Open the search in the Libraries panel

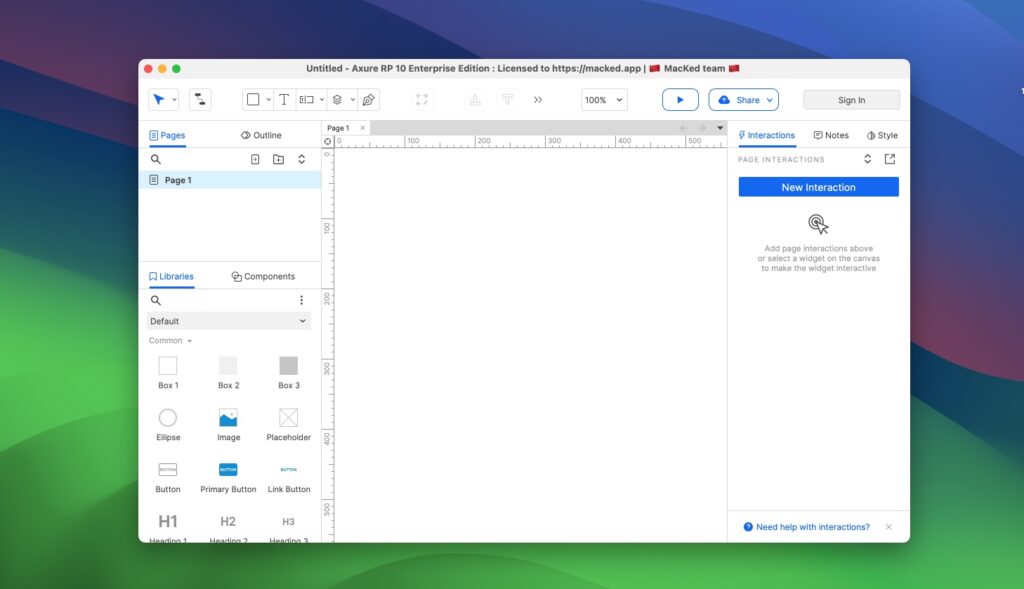point(156,300)
